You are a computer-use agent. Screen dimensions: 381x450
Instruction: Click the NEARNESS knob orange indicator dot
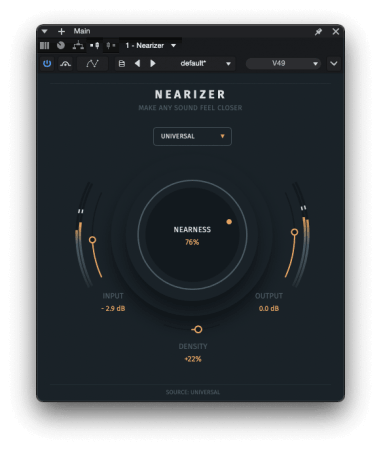(x=229, y=222)
